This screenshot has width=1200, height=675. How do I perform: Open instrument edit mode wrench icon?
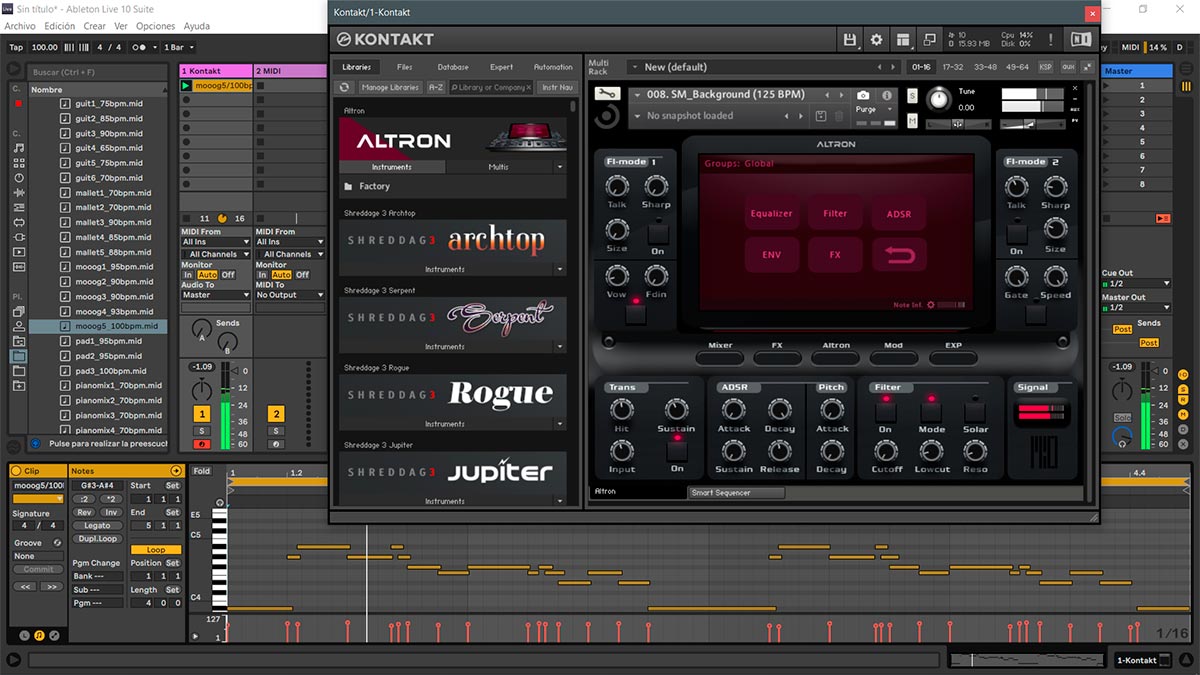coord(607,94)
